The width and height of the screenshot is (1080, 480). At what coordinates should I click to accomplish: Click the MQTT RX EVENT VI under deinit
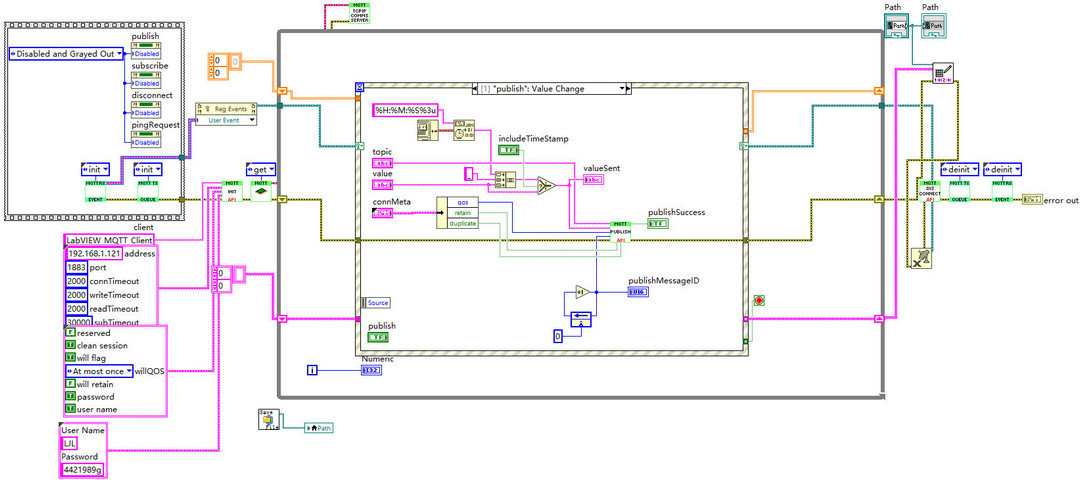1002,191
